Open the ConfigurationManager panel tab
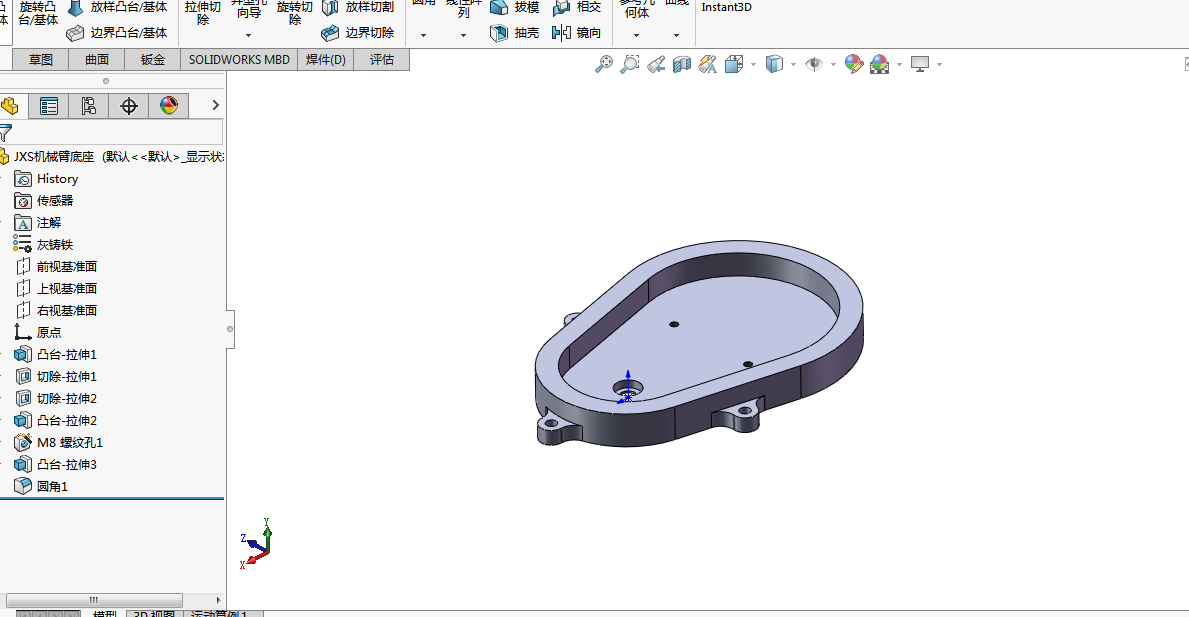The width and height of the screenshot is (1189, 617). click(x=89, y=106)
